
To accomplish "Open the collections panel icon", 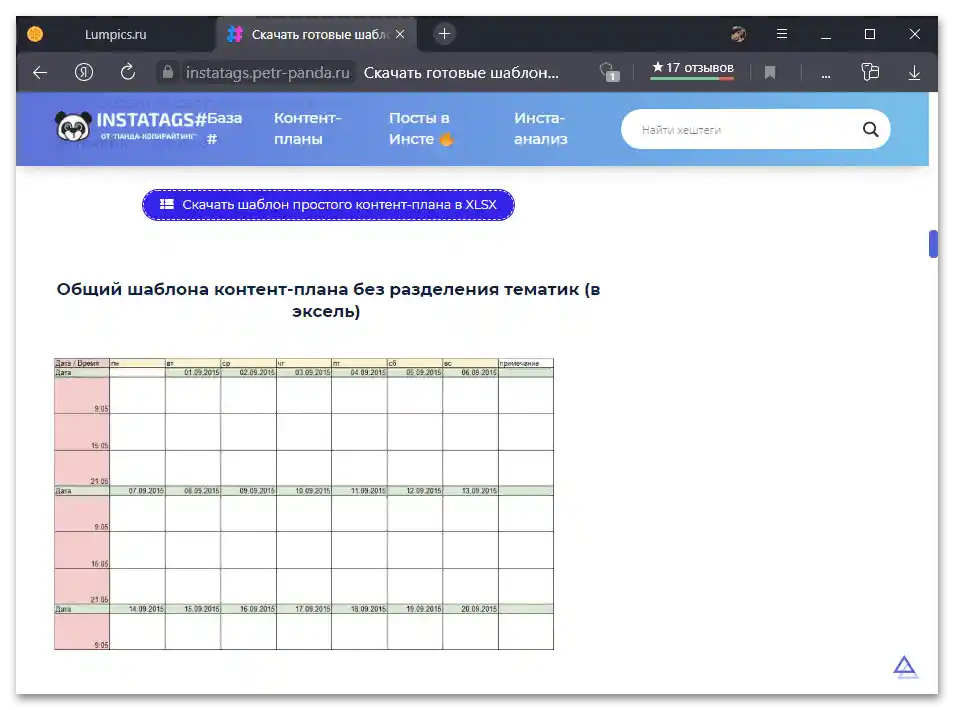I will tap(870, 72).
